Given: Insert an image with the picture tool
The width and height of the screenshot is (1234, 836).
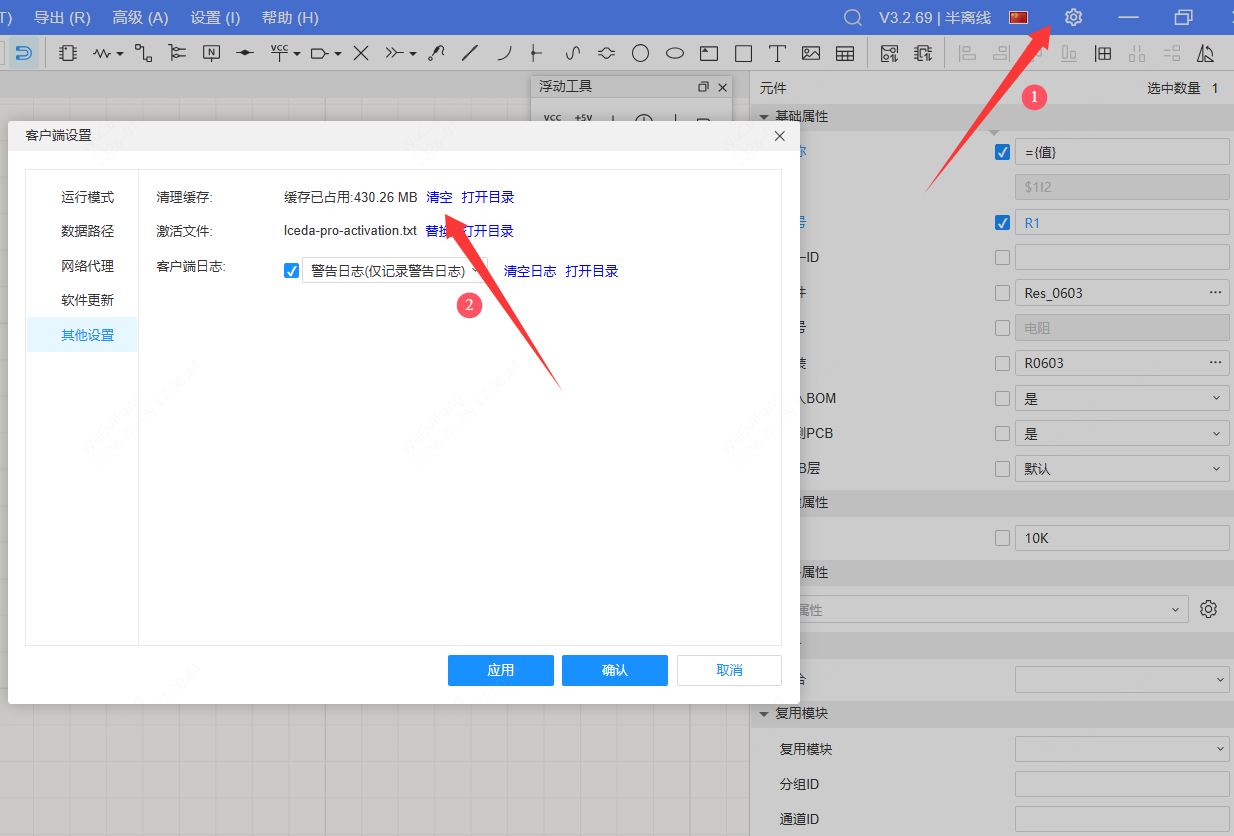Looking at the screenshot, I should [811, 53].
